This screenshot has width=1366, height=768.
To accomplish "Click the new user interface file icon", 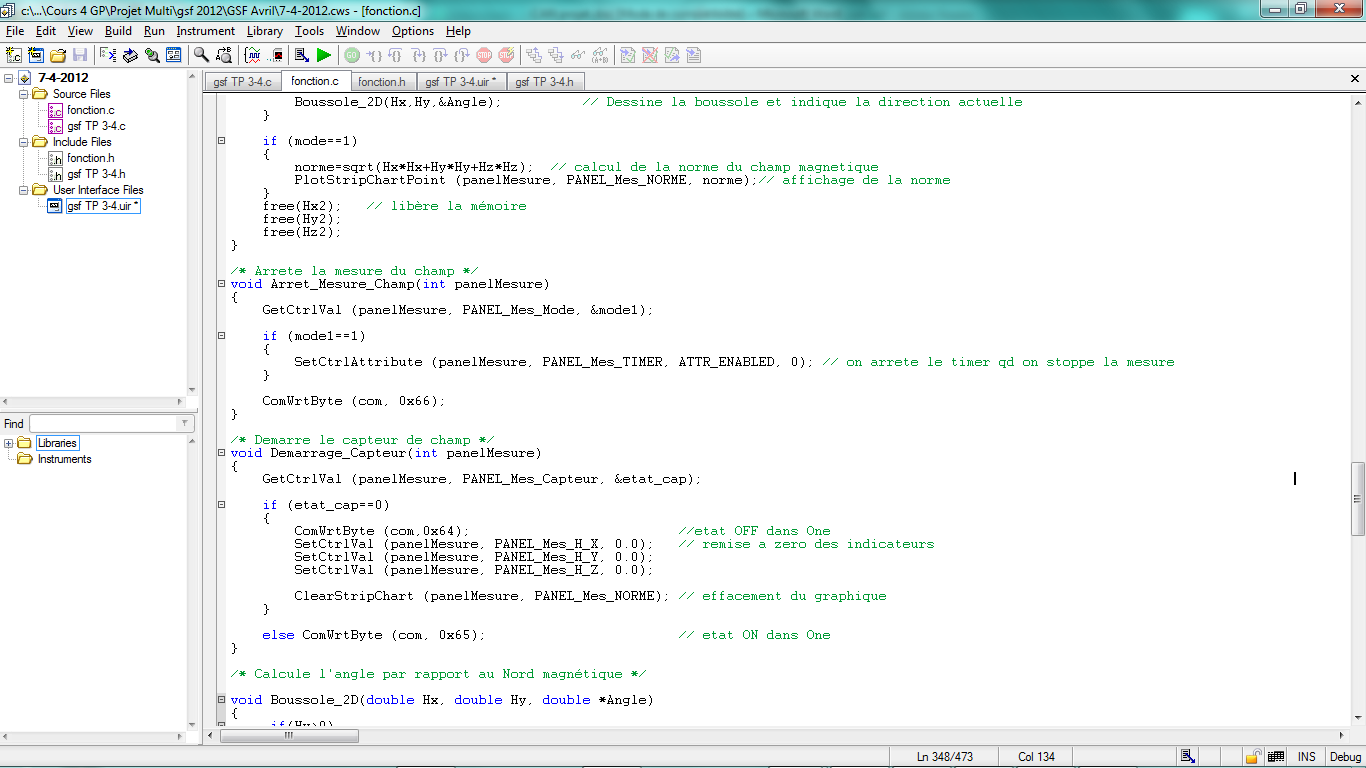I will 36,55.
